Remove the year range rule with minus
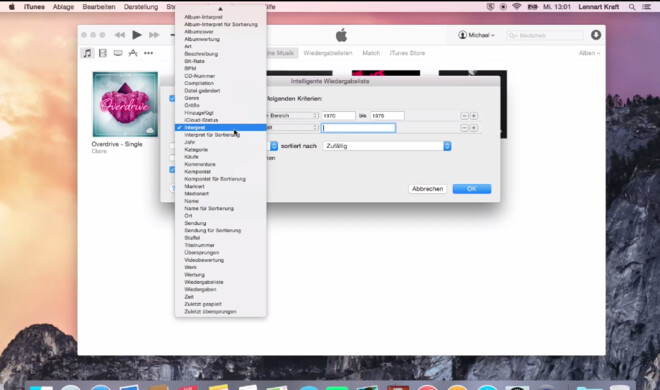The width and height of the screenshot is (660, 390). click(464, 116)
